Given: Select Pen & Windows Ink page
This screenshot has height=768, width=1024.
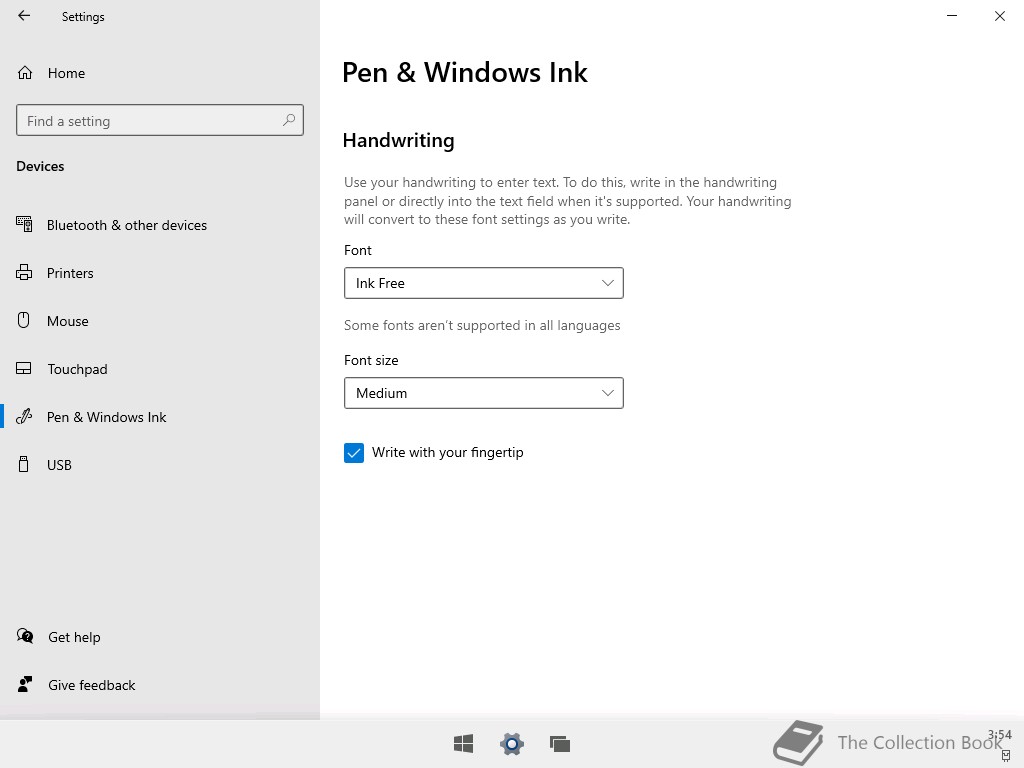Looking at the screenshot, I should coord(160,417).
